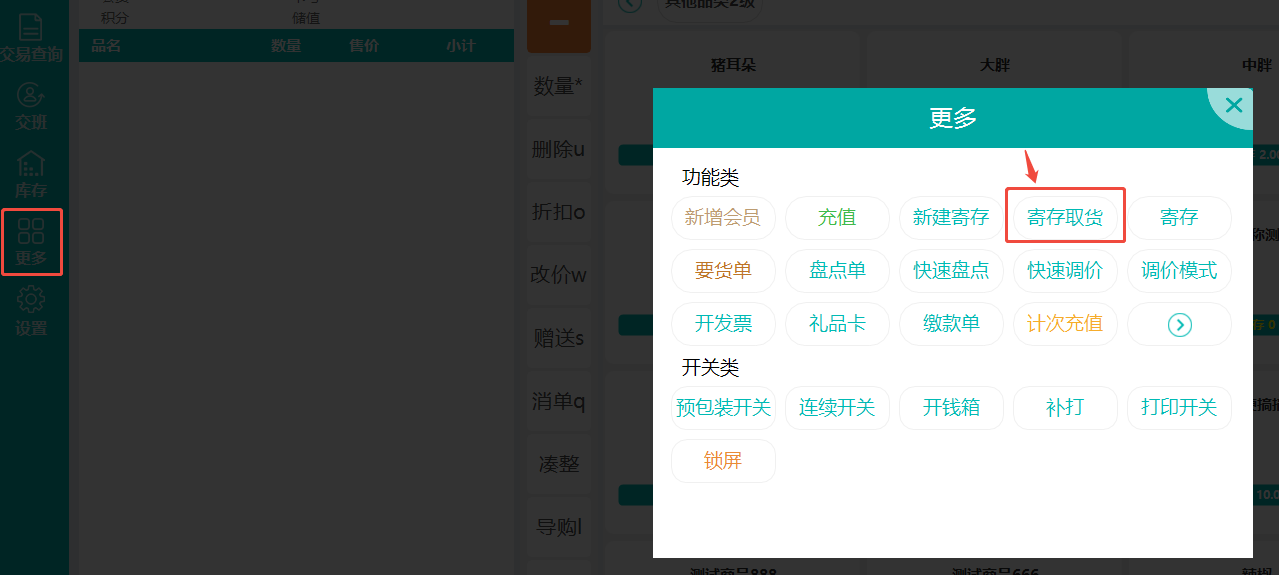Image resolution: width=1279 pixels, height=575 pixels.
Task: Click the 凑整 round-up key
Action: coord(559,465)
